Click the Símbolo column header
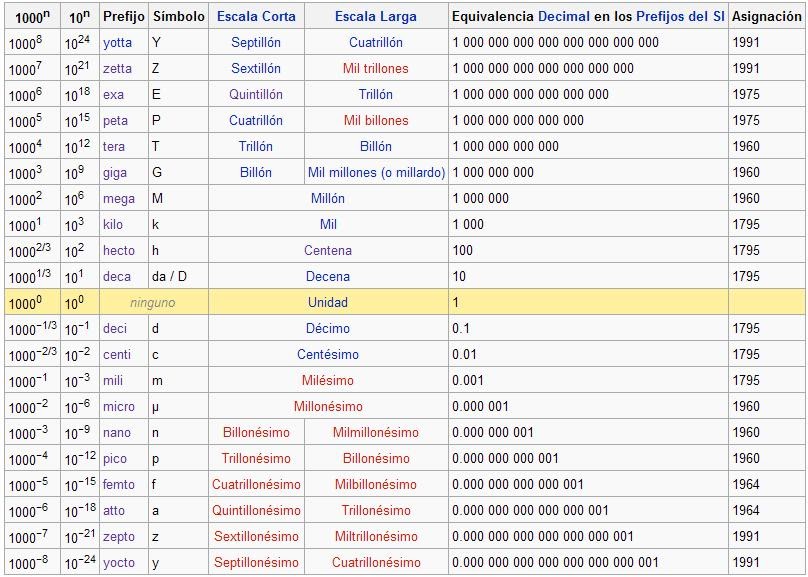Image resolution: width=808 pixels, height=577 pixels. (178, 16)
